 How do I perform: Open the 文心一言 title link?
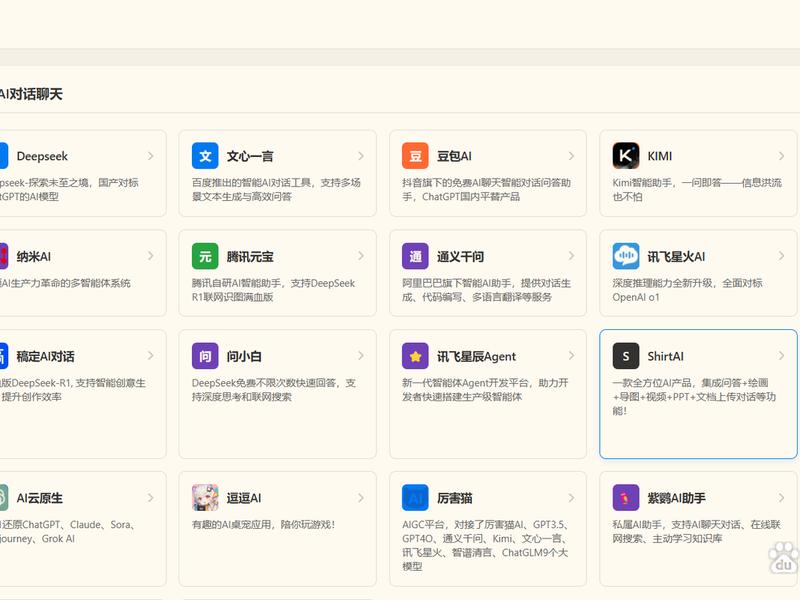click(250, 156)
